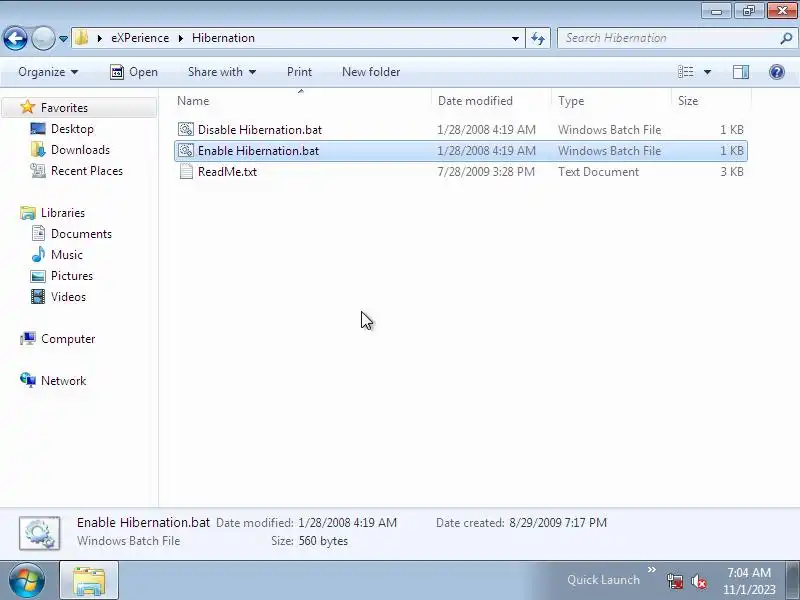Open the Share with menu

[x=221, y=72]
